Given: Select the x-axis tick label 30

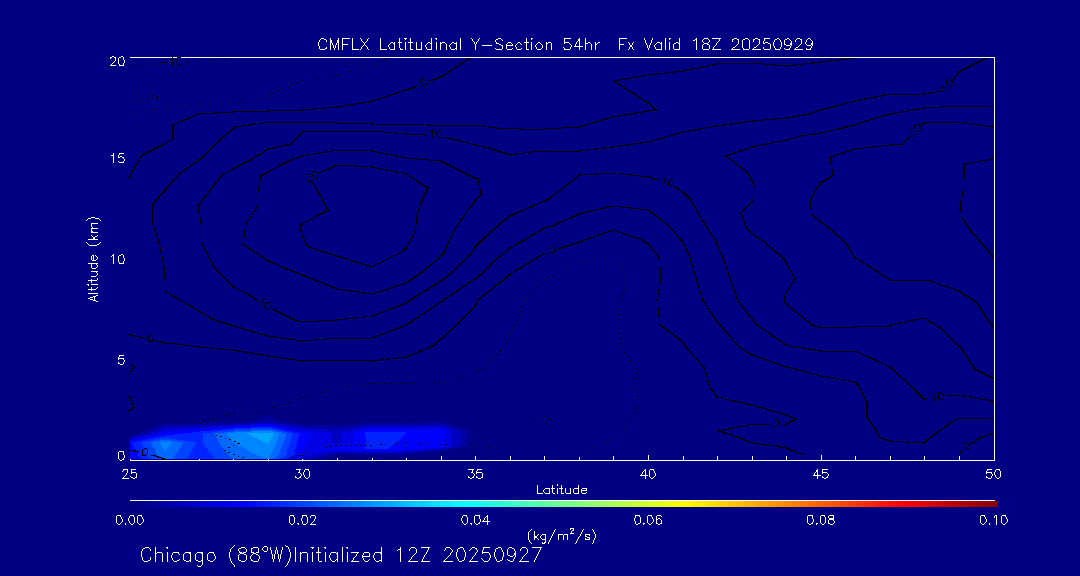Looking at the screenshot, I should (302, 475).
